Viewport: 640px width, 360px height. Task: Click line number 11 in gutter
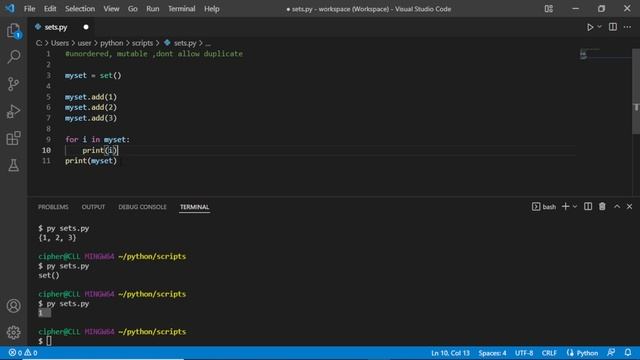pyautogui.click(x=46, y=161)
